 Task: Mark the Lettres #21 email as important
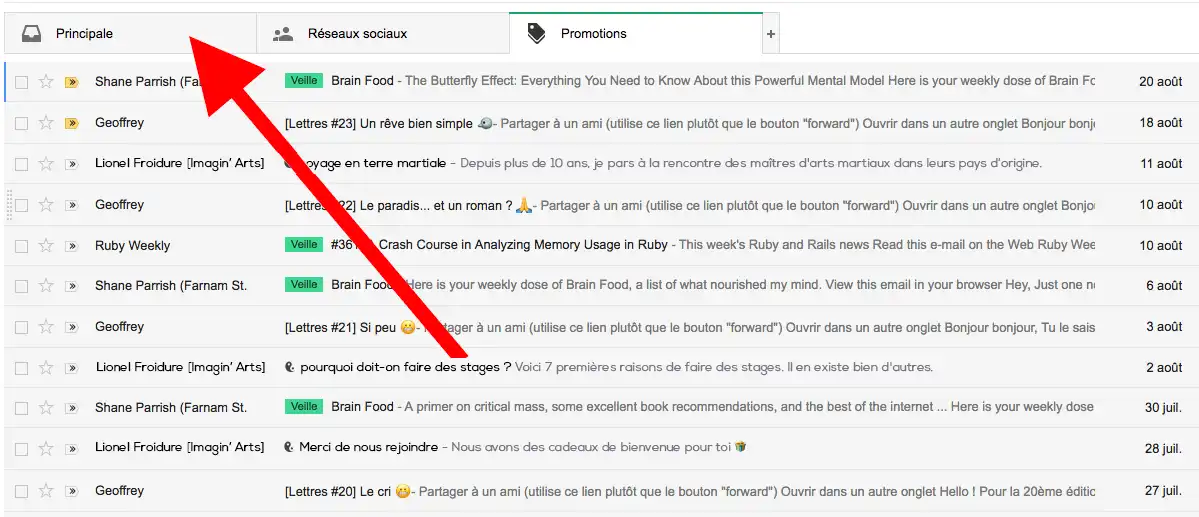pos(72,327)
